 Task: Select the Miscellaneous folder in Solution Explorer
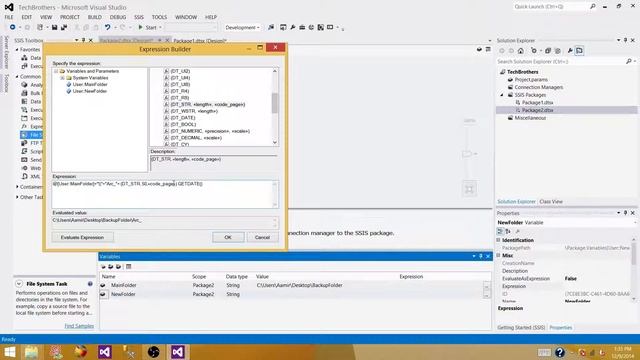tap(530, 118)
